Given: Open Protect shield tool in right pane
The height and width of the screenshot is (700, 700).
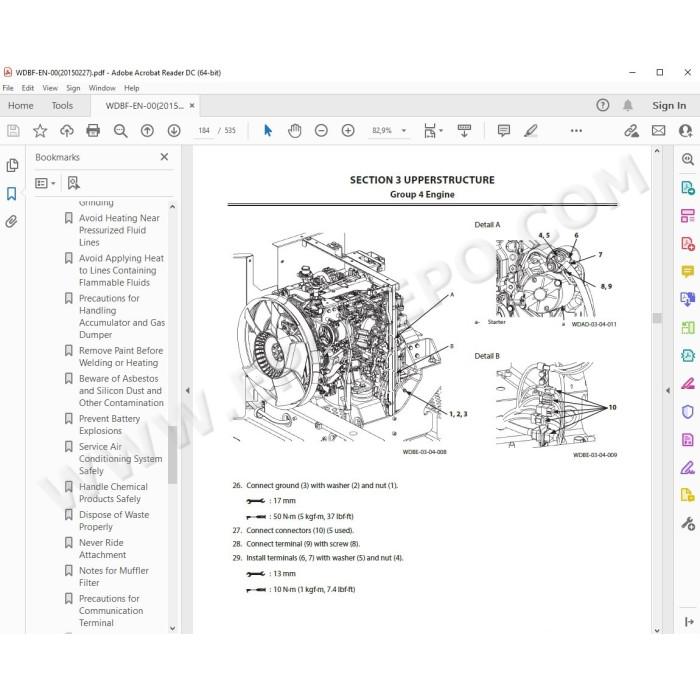Looking at the screenshot, I should [688, 412].
